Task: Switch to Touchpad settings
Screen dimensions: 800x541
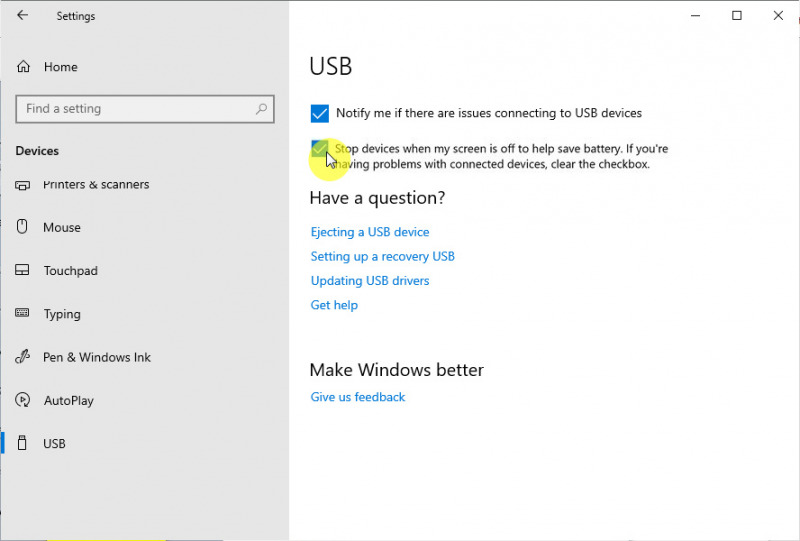Action: (70, 270)
